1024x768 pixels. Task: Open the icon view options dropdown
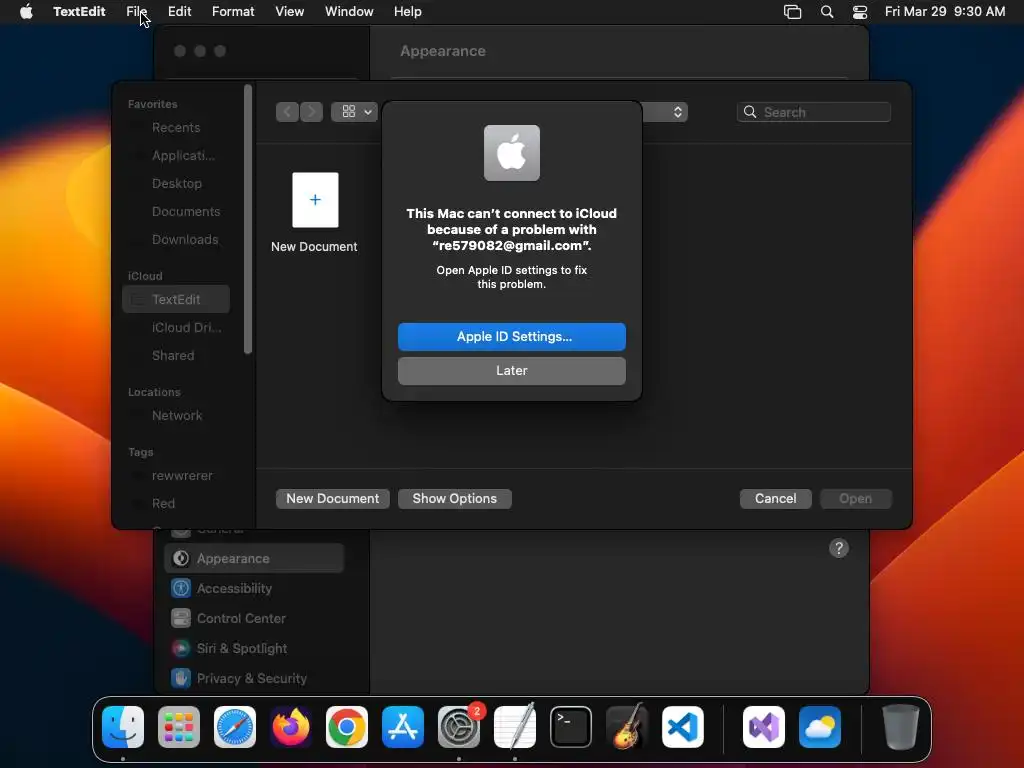point(355,112)
